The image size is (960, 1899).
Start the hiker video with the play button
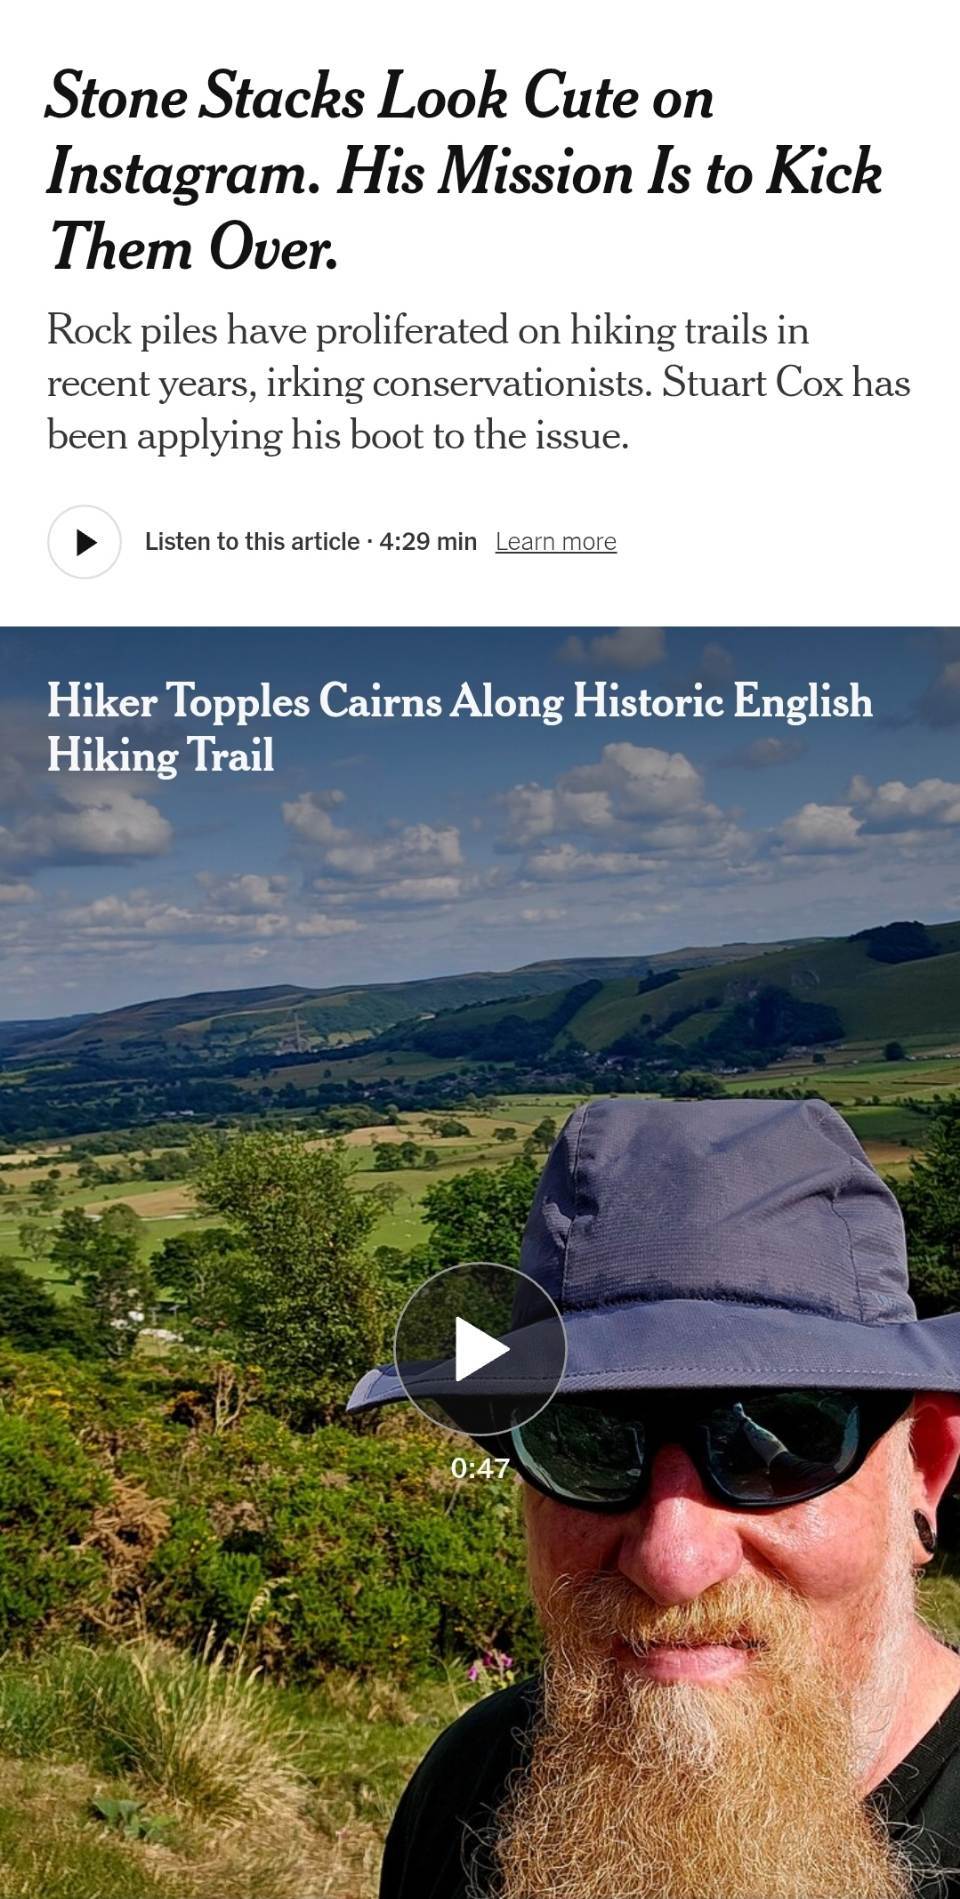tap(480, 1349)
